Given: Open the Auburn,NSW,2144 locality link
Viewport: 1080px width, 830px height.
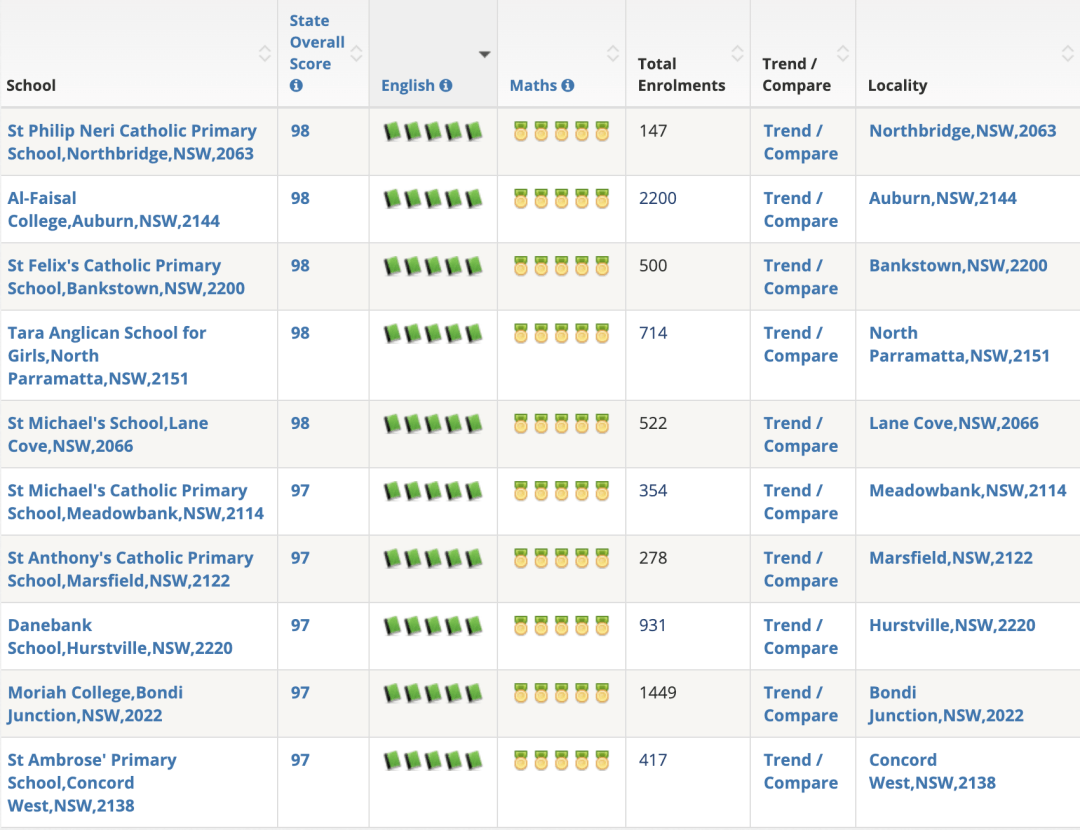Looking at the screenshot, I should (x=942, y=198).
